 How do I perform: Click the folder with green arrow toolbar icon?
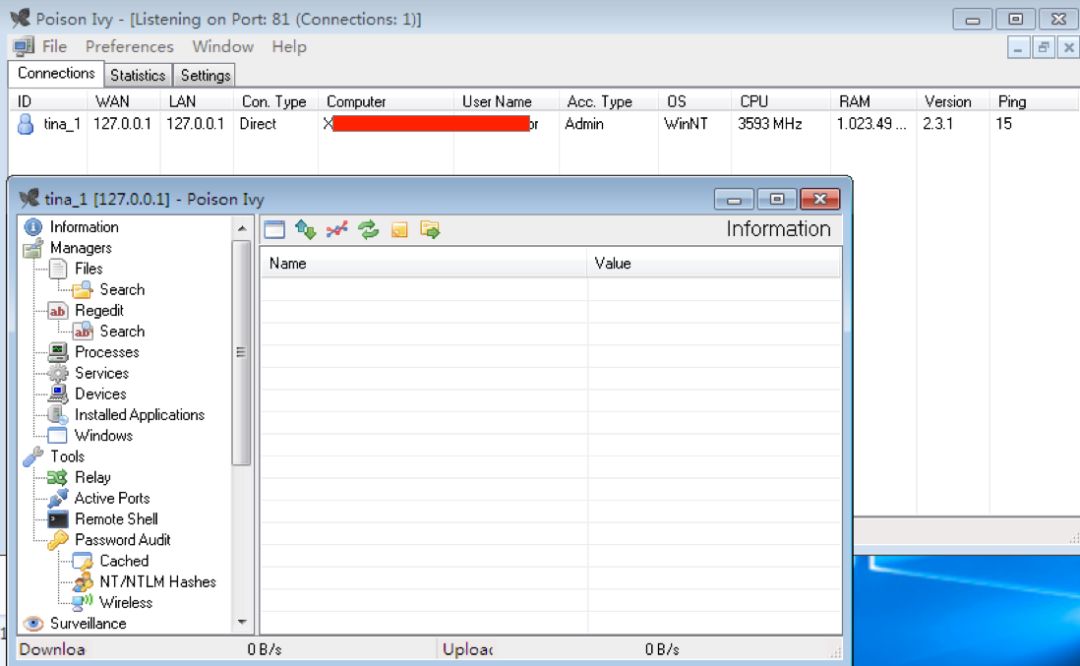[x=430, y=229]
